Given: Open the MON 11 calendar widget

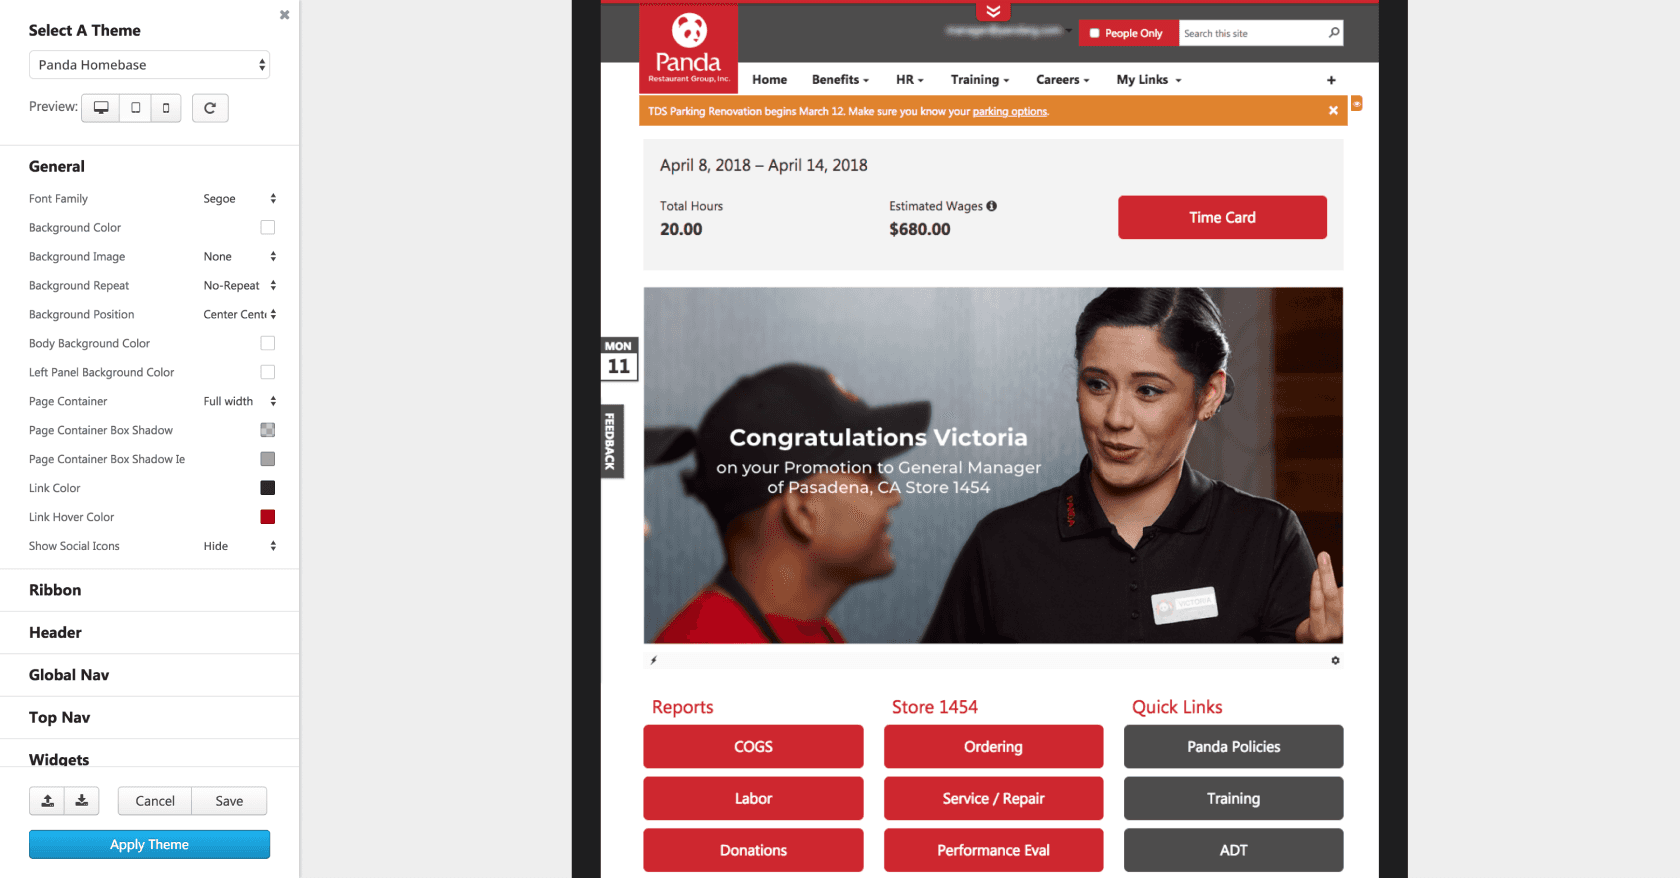Looking at the screenshot, I should coord(619,359).
